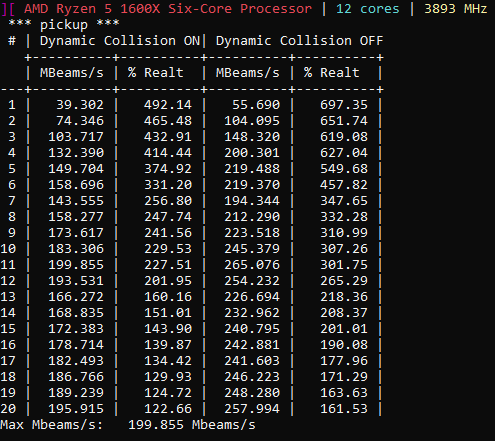Click value 158.277 in row 8
This screenshot has width=495, height=441.
[x=76, y=217]
